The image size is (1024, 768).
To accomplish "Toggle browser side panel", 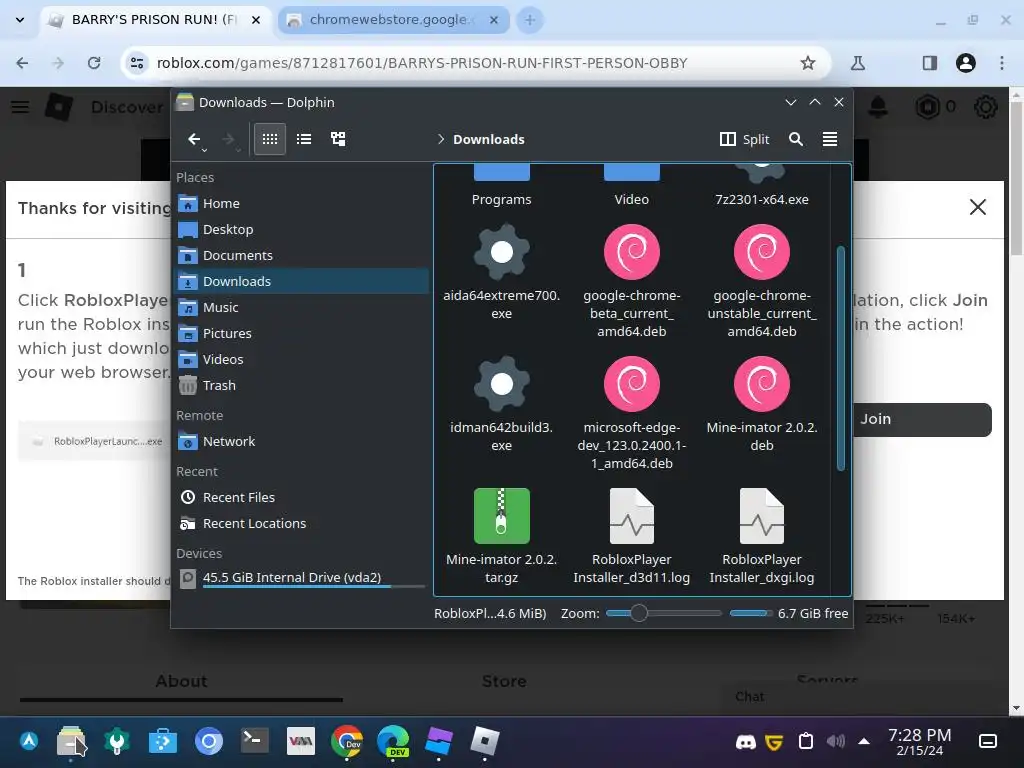I will coord(929,63).
